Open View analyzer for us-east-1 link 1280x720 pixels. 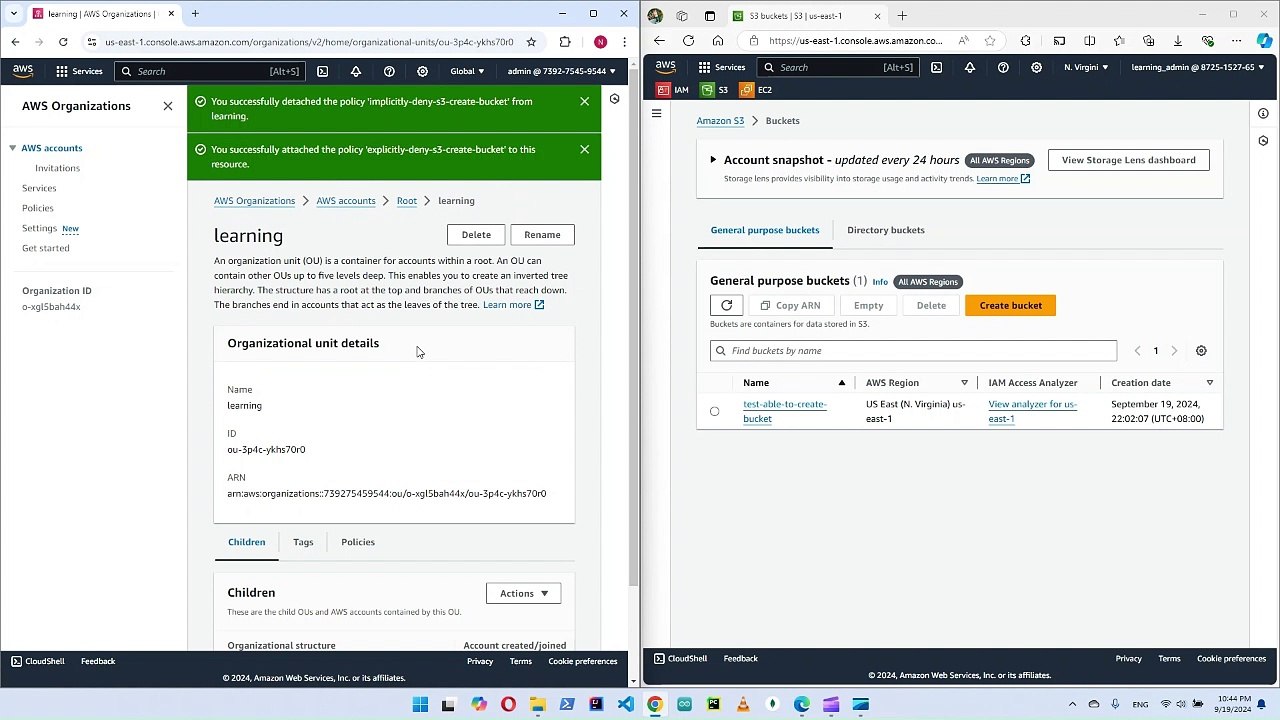1032,412
